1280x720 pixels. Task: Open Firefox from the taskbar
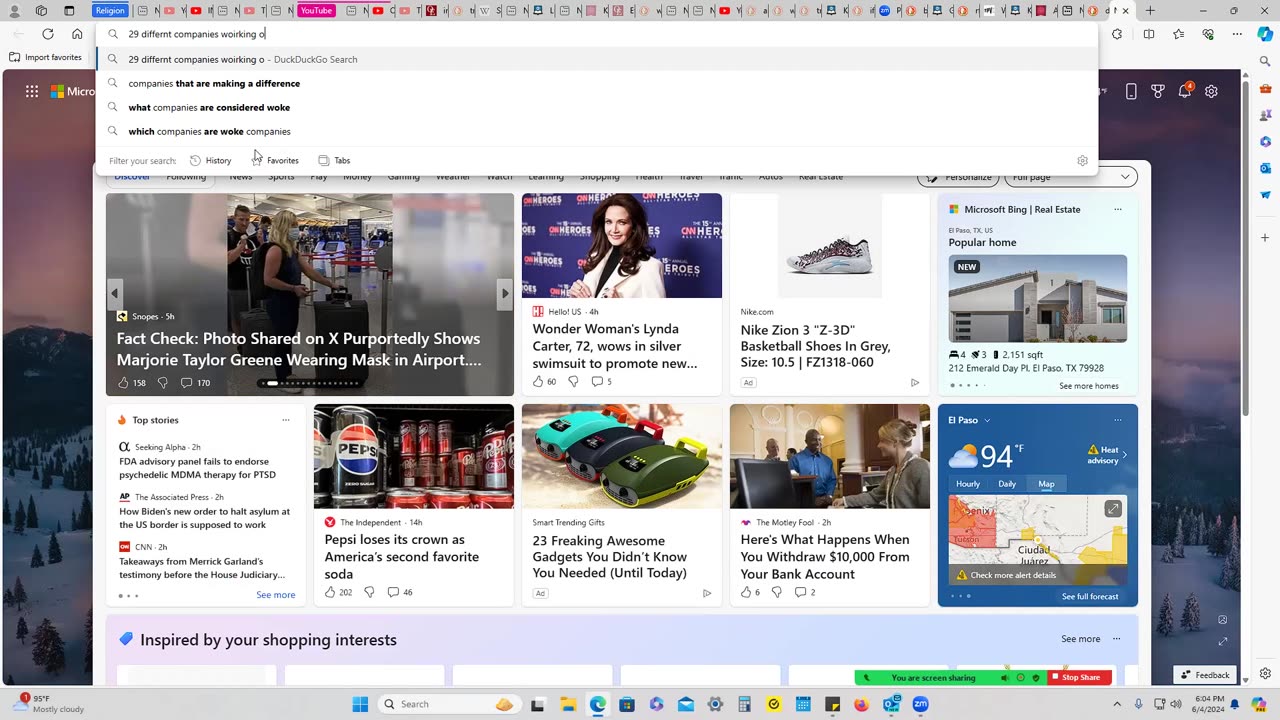(862, 704)
